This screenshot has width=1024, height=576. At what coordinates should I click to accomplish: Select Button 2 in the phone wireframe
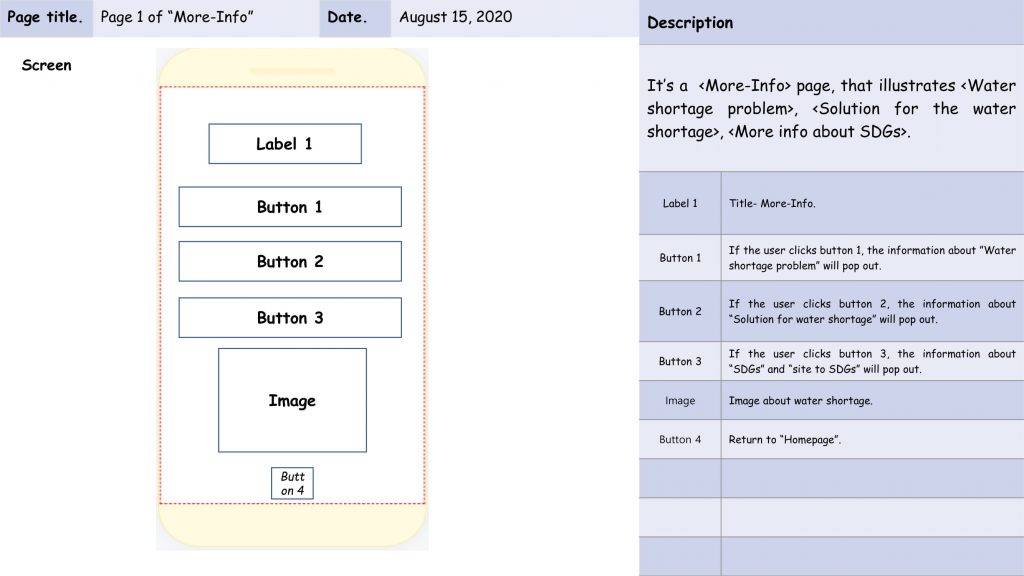click(290, 261)
